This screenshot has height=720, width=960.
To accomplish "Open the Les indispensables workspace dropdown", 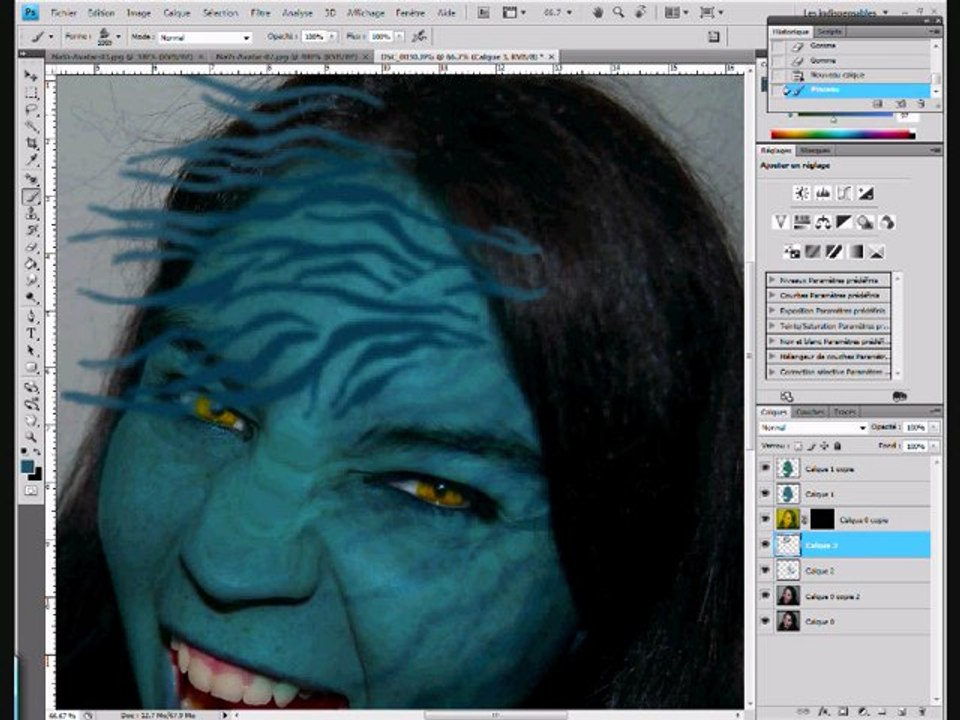I will point(846,12).
